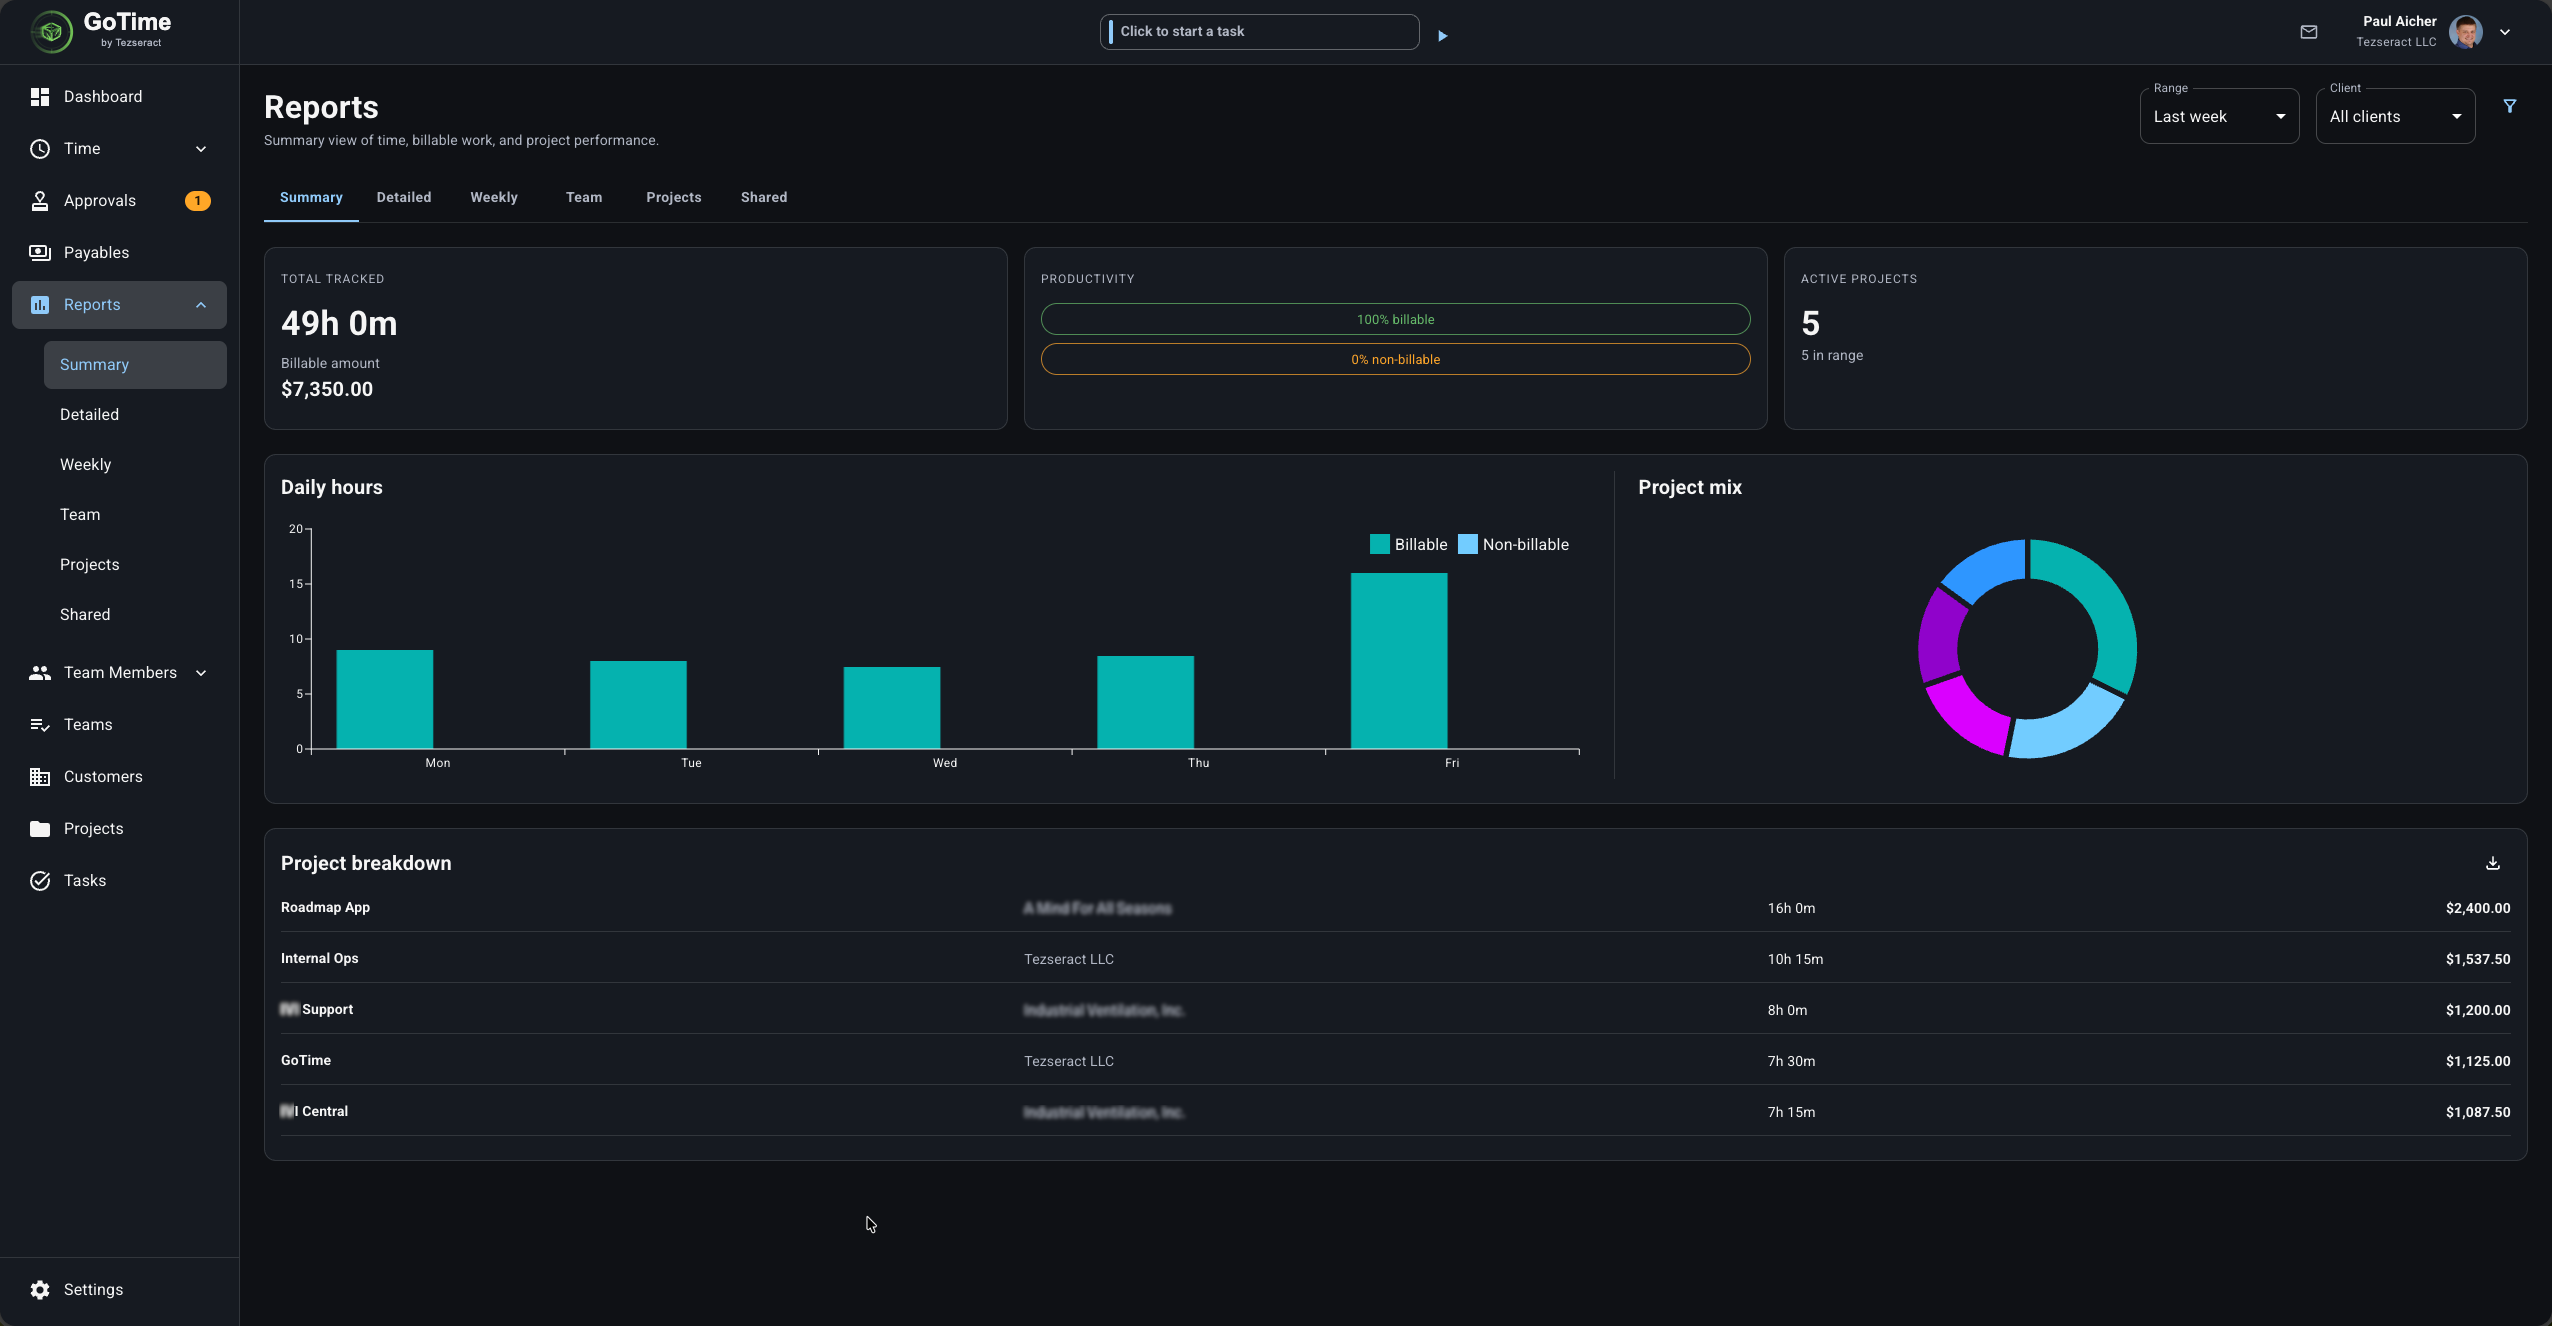2552x1326 pixels.
Task: Toggle the Billable legend series
Action: tap(1409, 544)
